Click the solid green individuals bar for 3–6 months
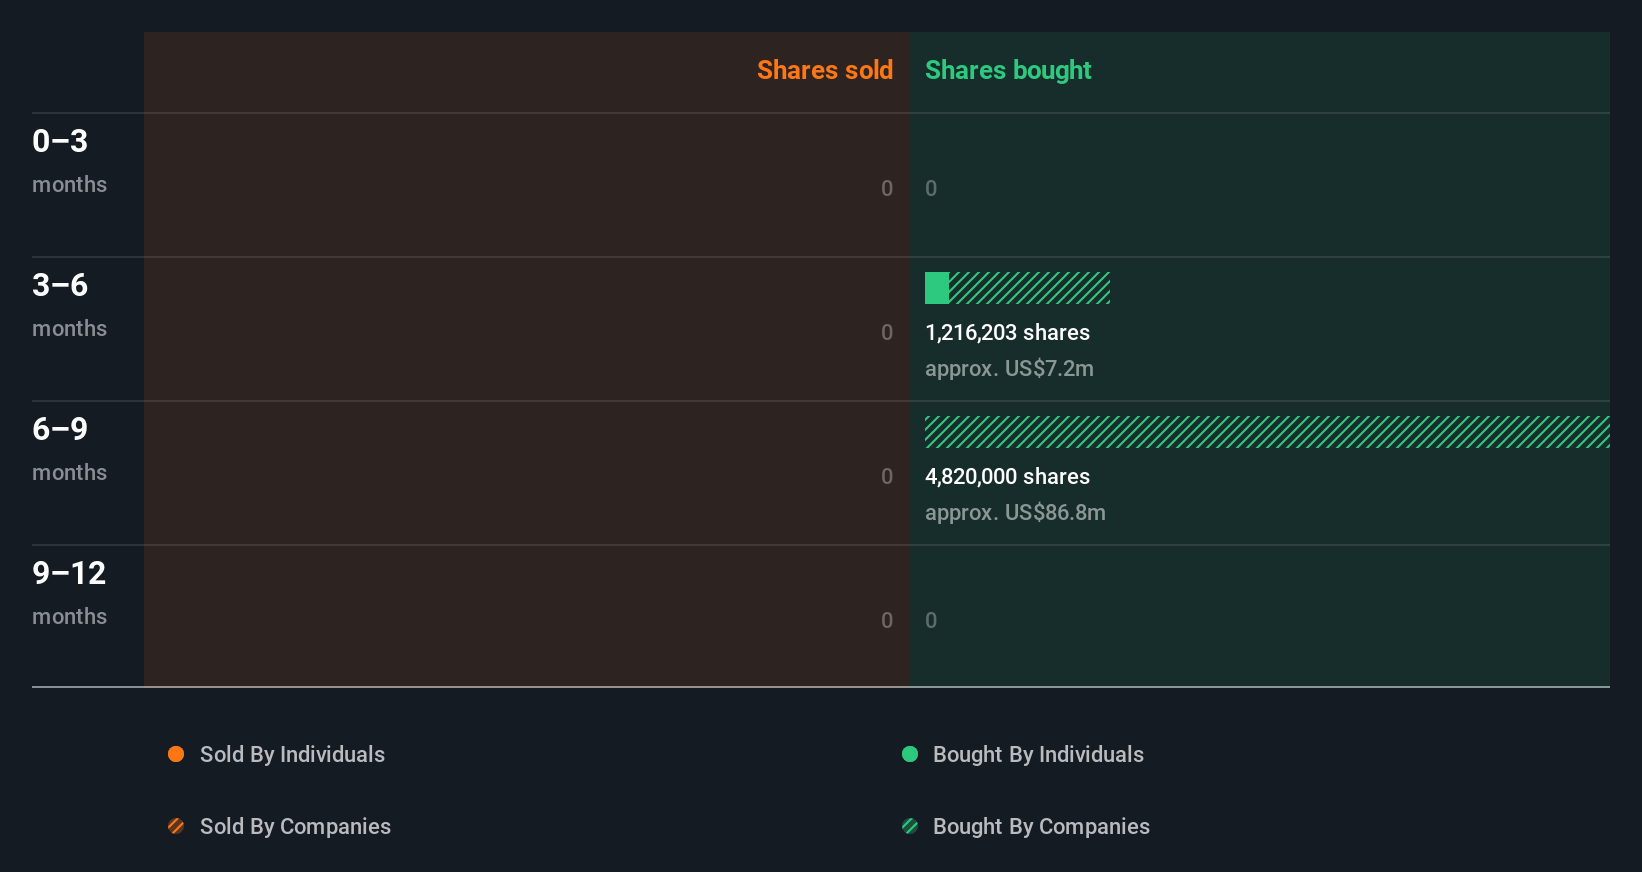Image resolution: width=1642 pixels, height=872 pixels. pyautogui.click(x=937, y=288)
